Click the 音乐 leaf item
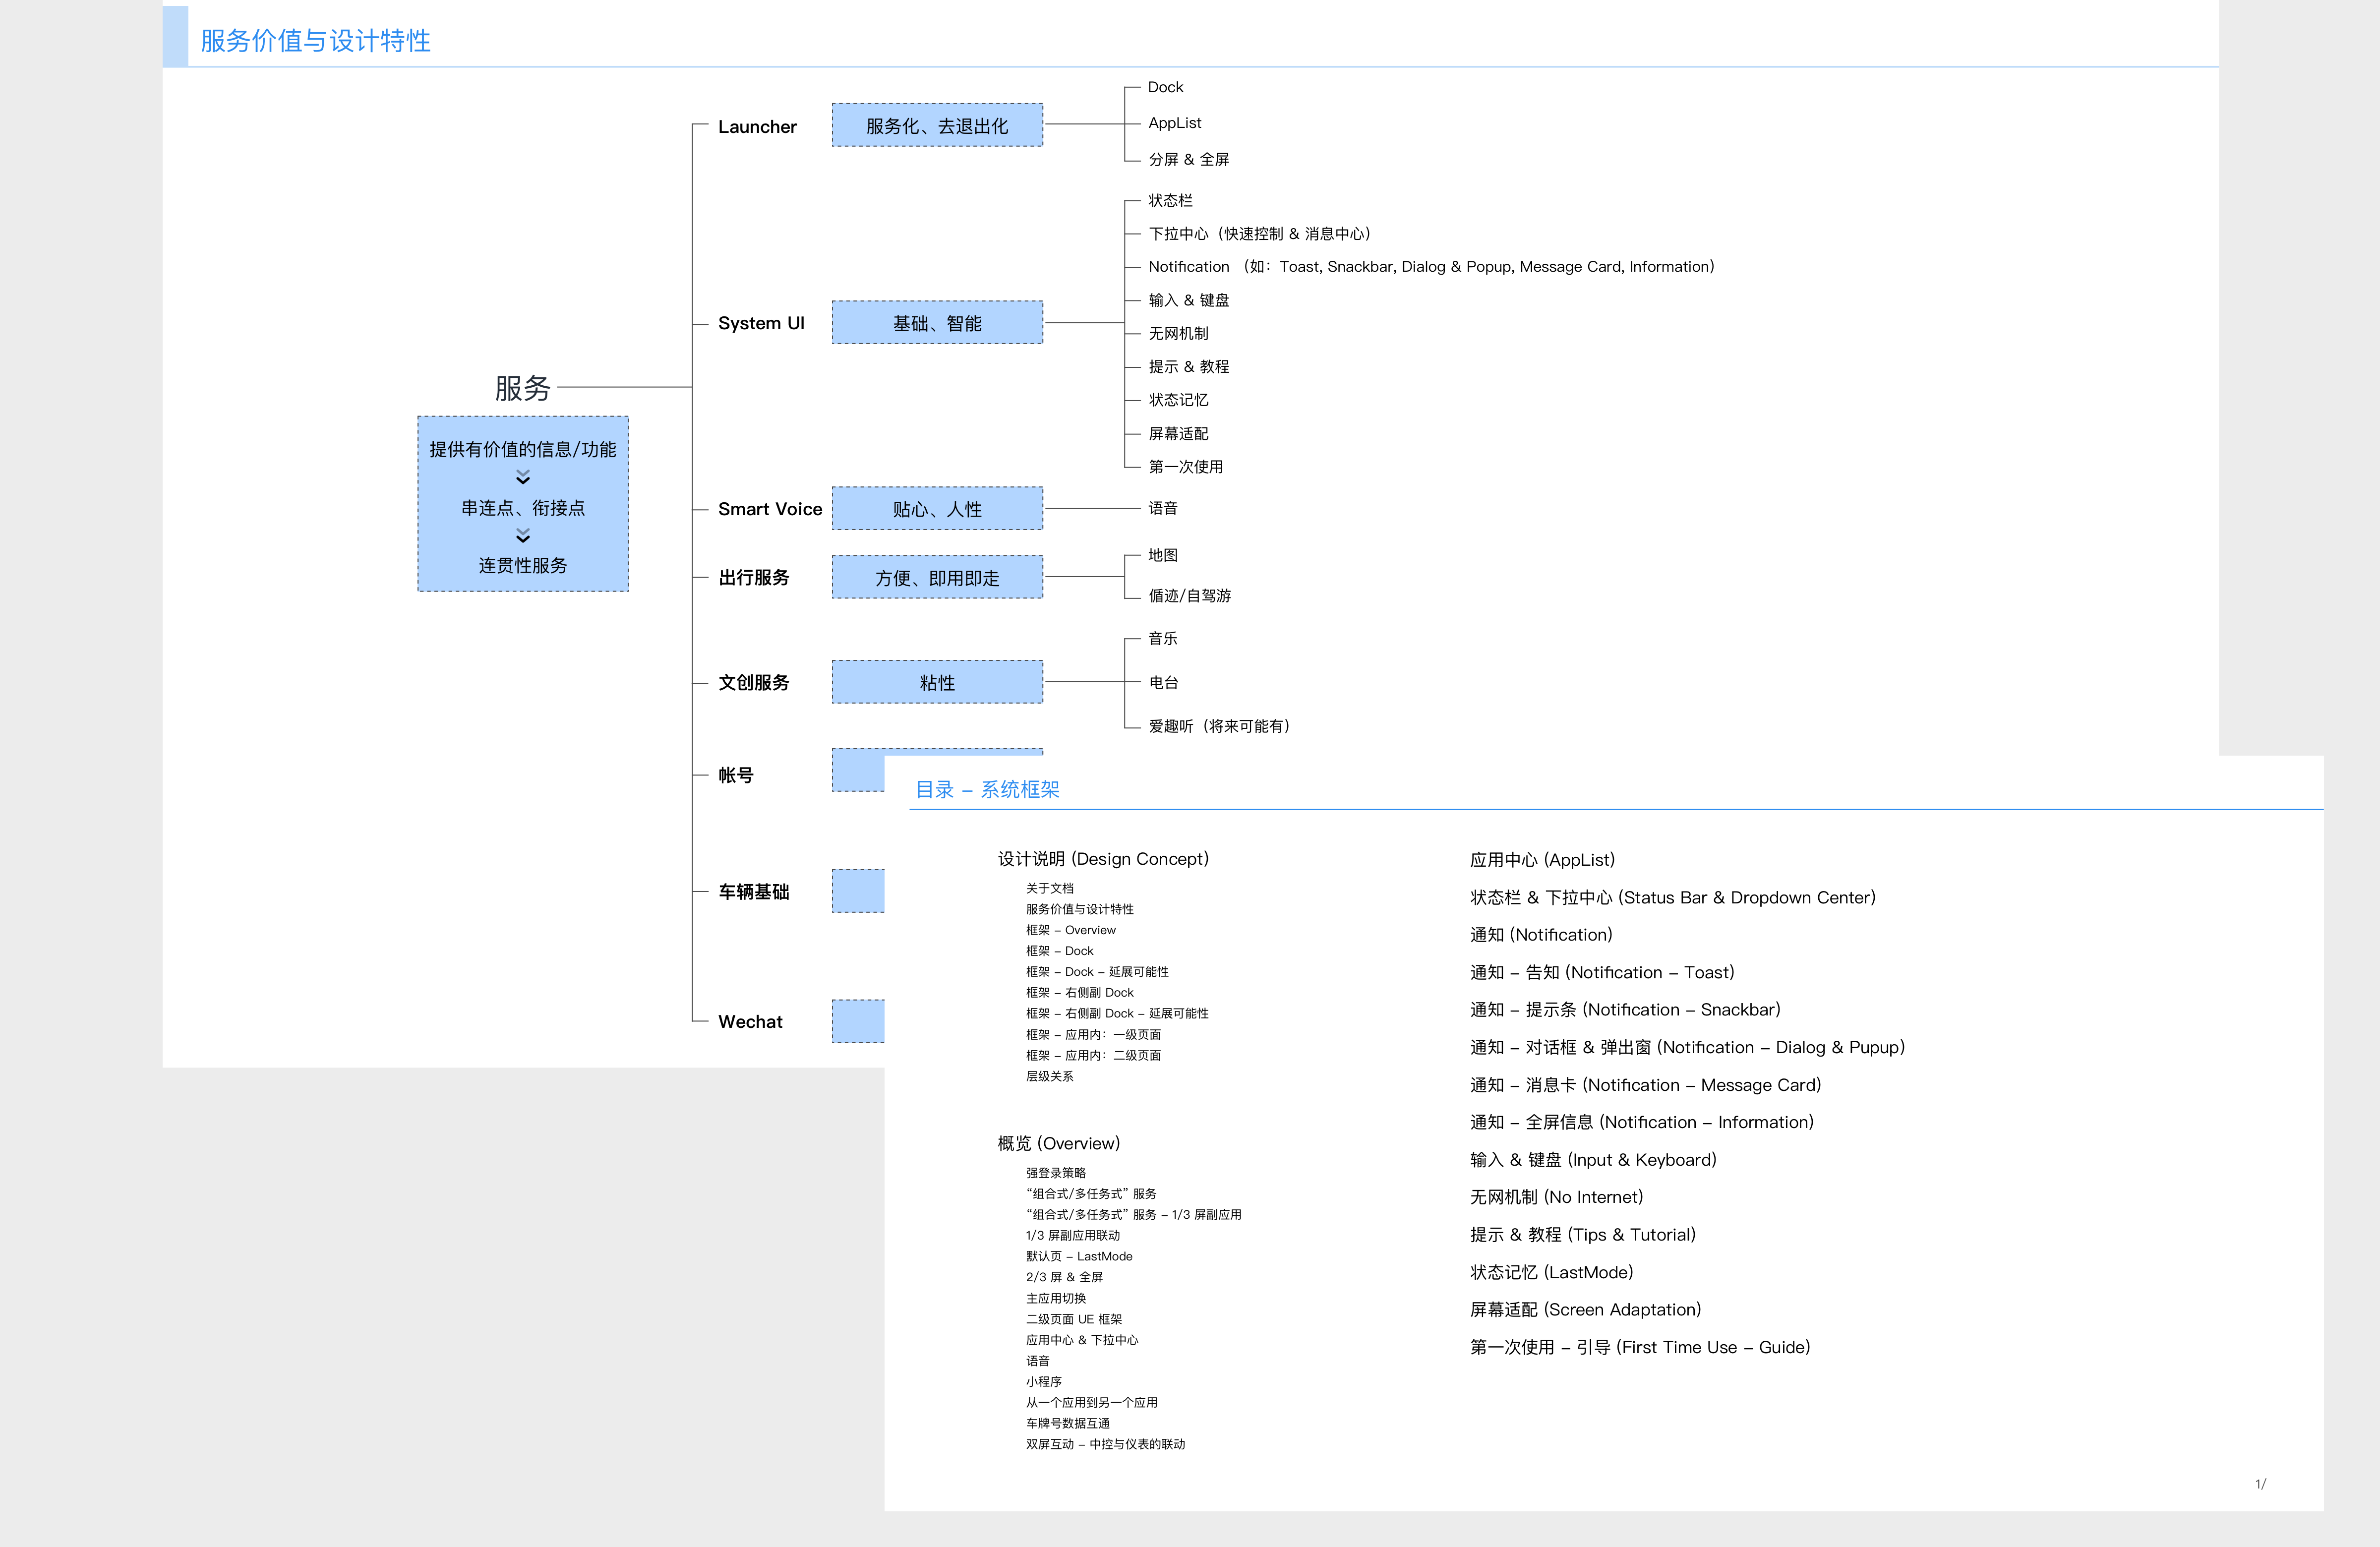Image resolution: width=2380 pixels, height=1547 pixels. click(1162, 638)
